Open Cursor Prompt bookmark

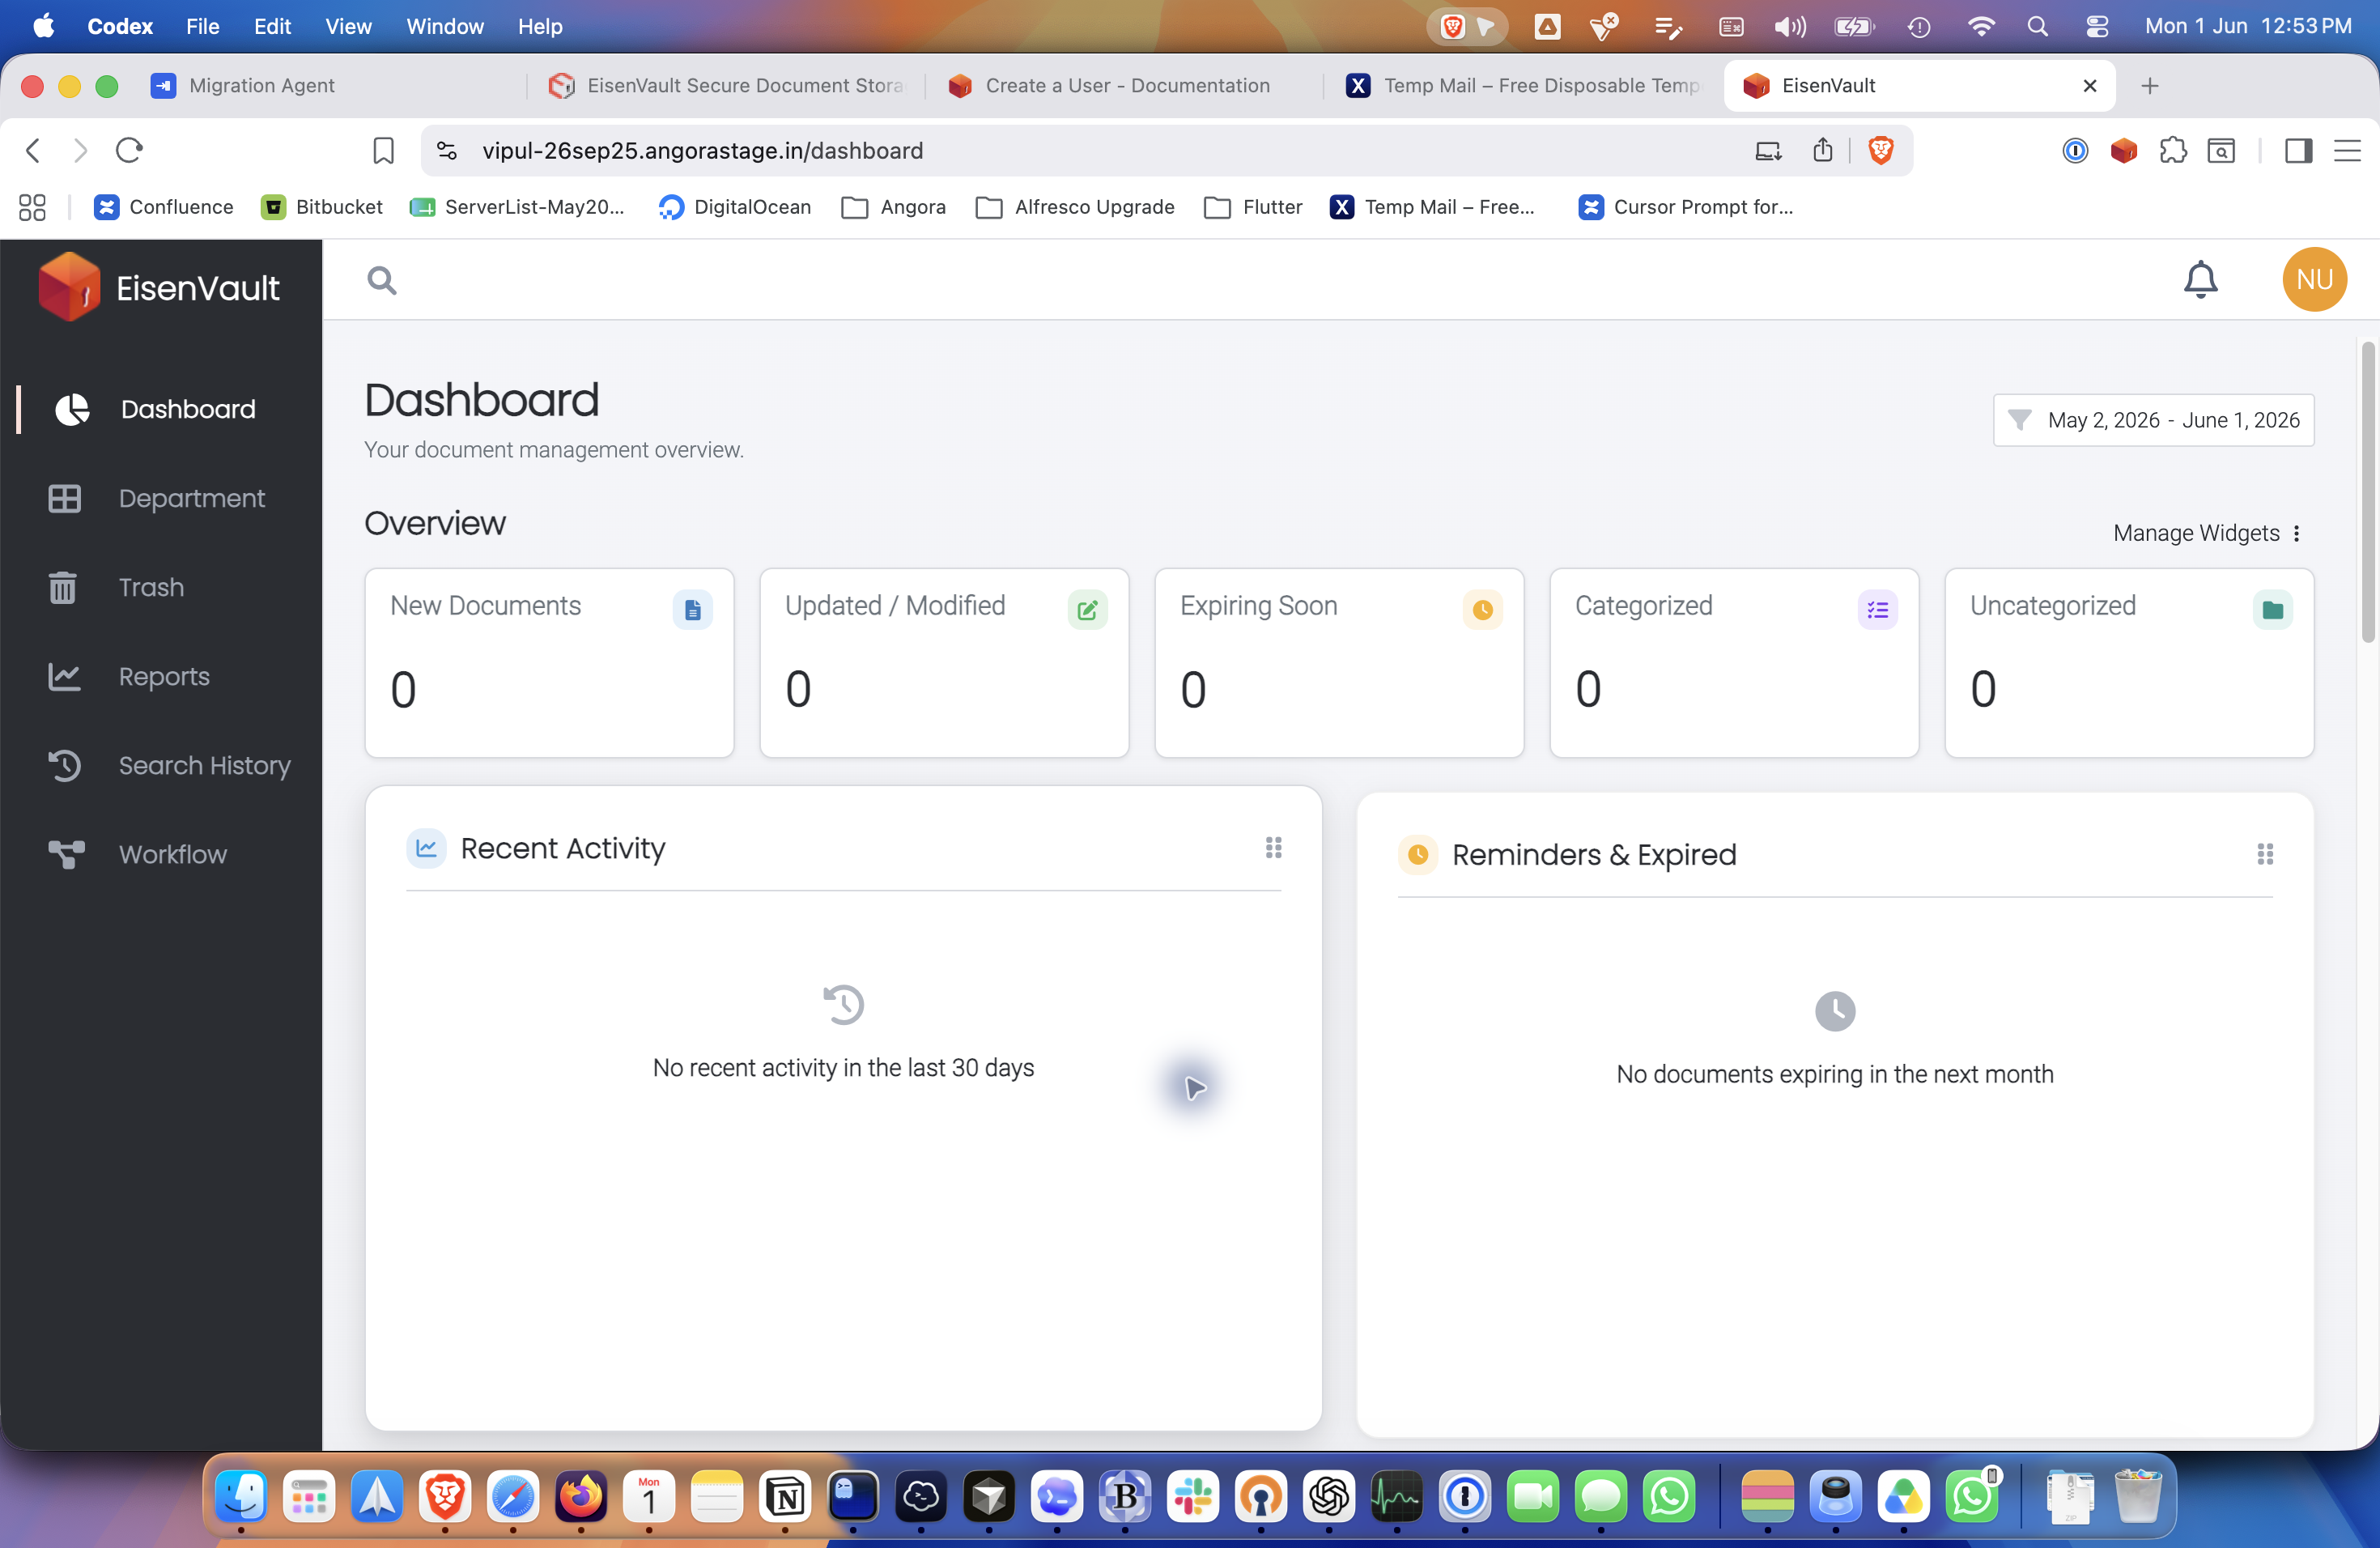tap(1686, 207)
